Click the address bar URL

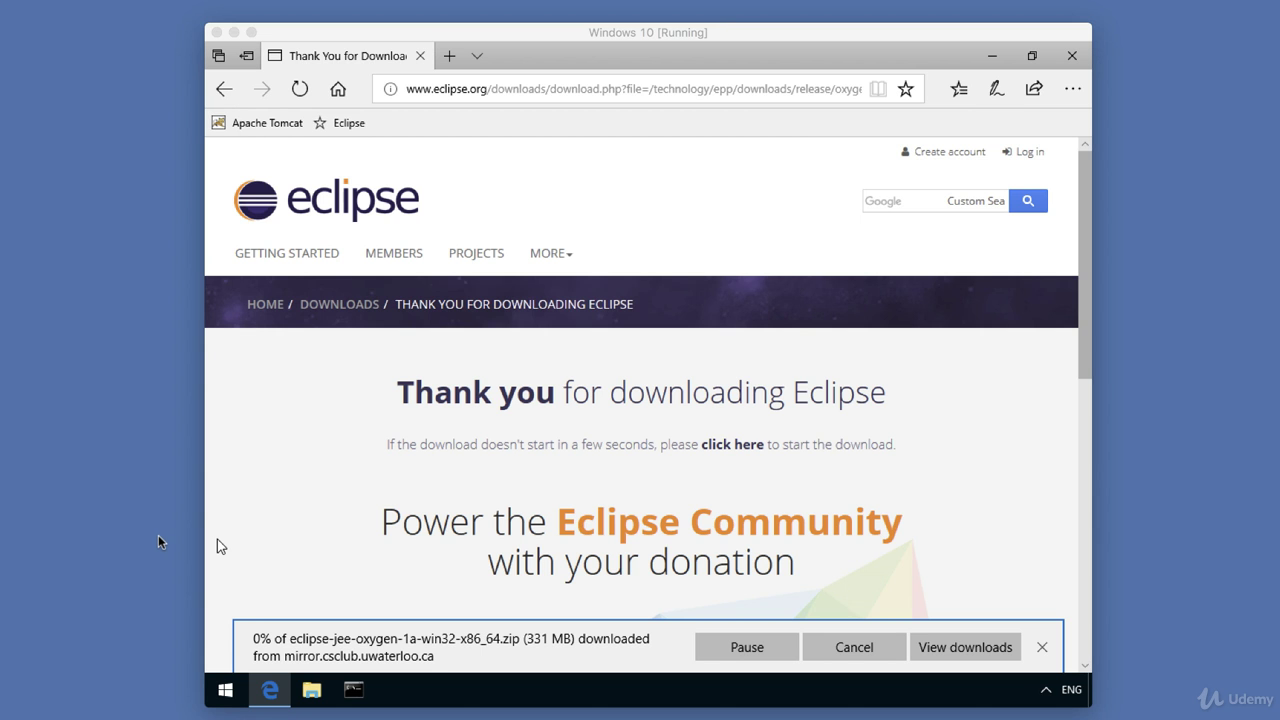pos(633,89)
